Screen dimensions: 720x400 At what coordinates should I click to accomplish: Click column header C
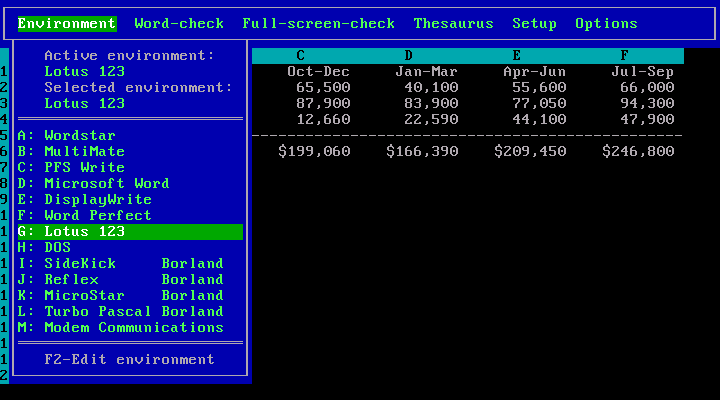click(x=301, y=56)
